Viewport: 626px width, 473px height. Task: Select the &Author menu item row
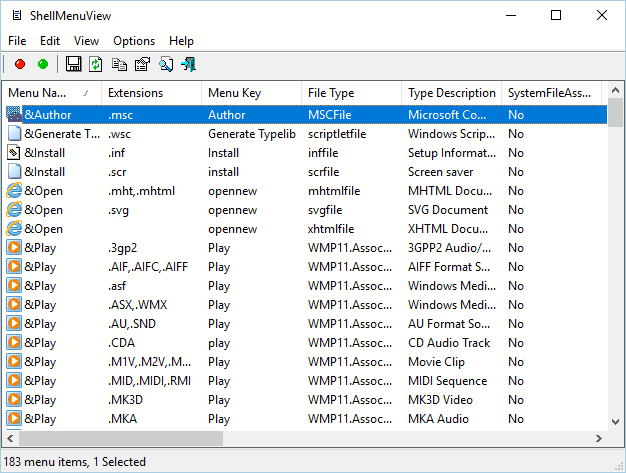[x=307, y=115]
